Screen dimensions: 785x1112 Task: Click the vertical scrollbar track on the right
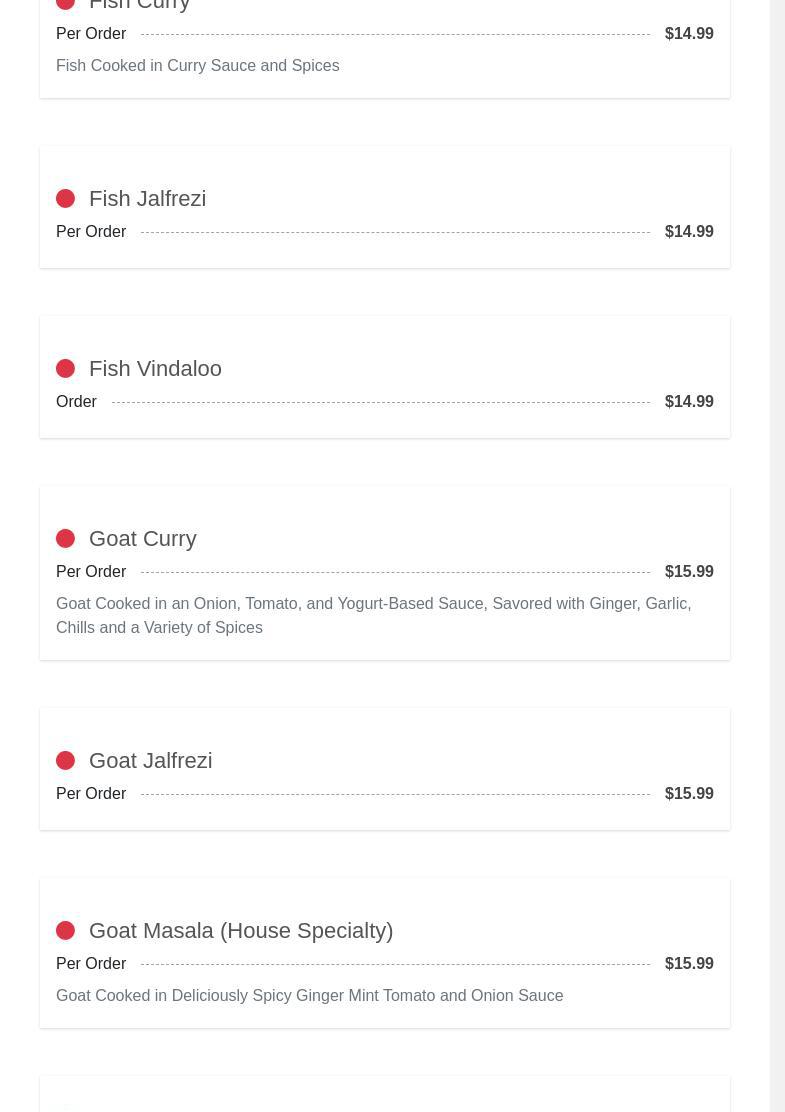tap(777, 556)
